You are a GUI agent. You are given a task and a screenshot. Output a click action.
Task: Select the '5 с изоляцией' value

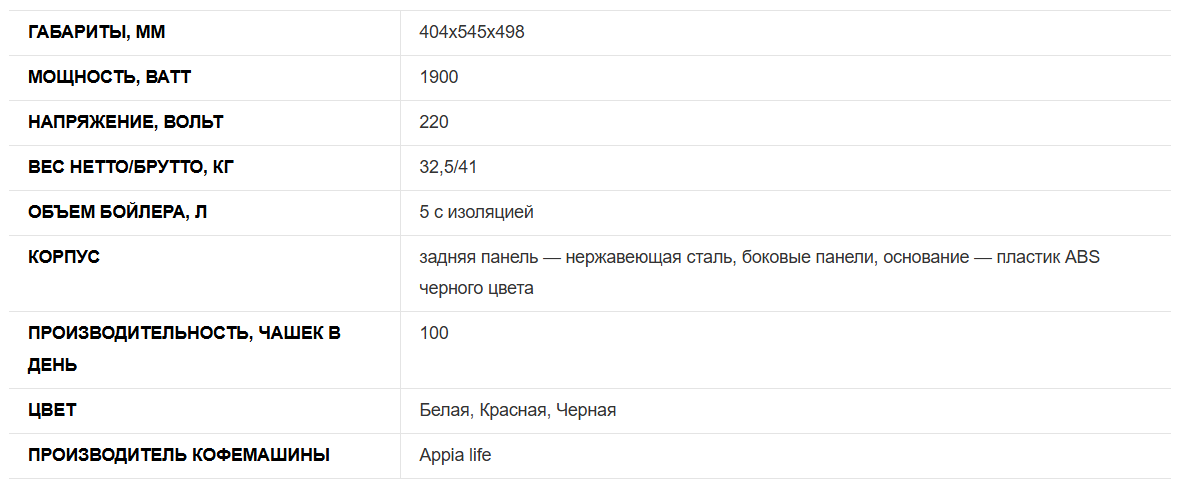[477, 212]
